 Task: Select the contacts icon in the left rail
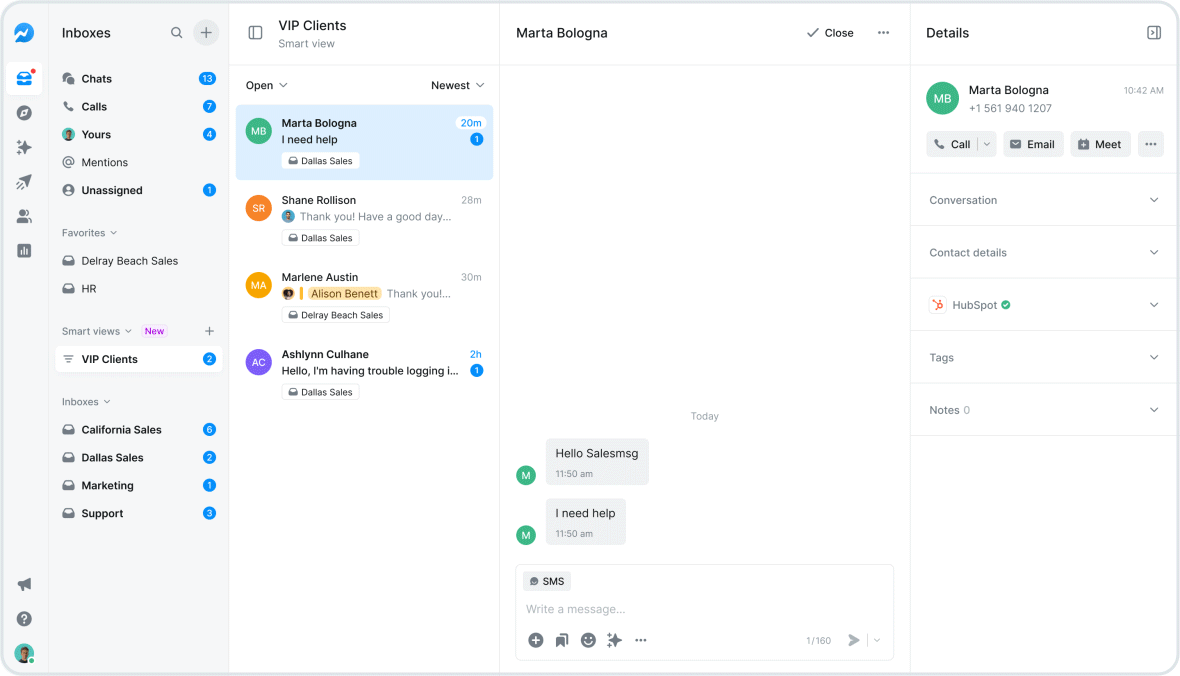[x=24, y=216]
